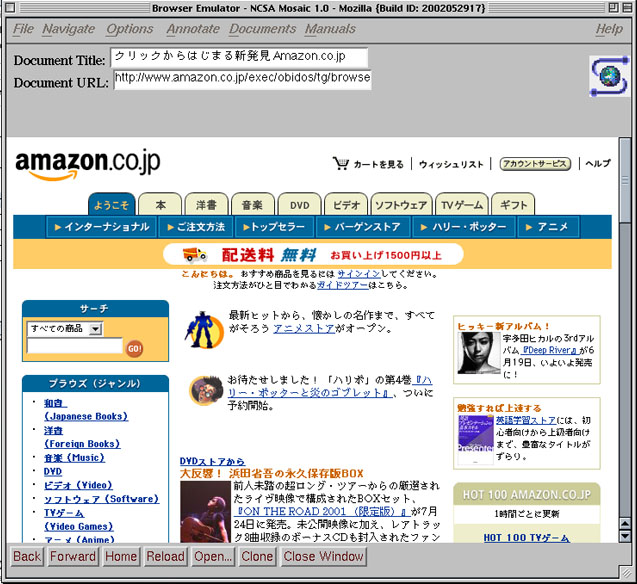Image resolution: width=637 pixels, height=584 pixels.
Task: Select the ビデオ tab
Action: pyautogui.click(x=346, y=204)
